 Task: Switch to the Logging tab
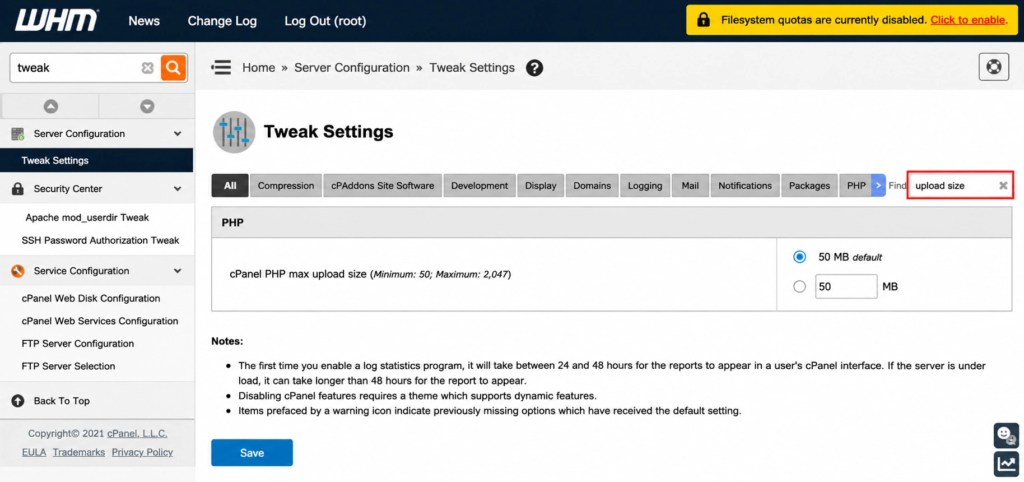(645, 185)
